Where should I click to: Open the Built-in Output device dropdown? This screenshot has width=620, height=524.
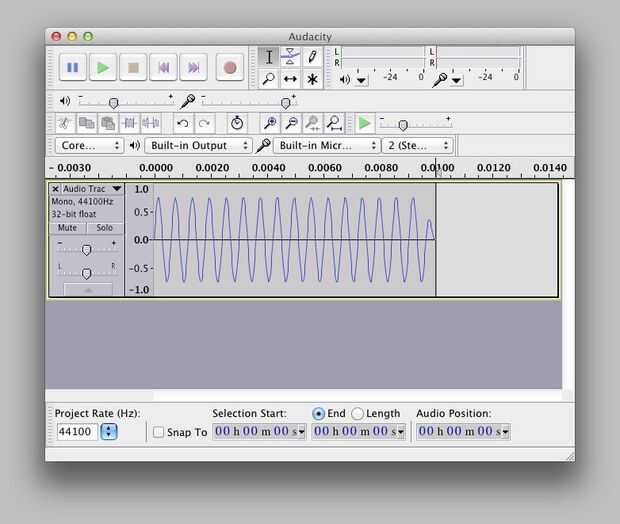click(x=198, y=146)
